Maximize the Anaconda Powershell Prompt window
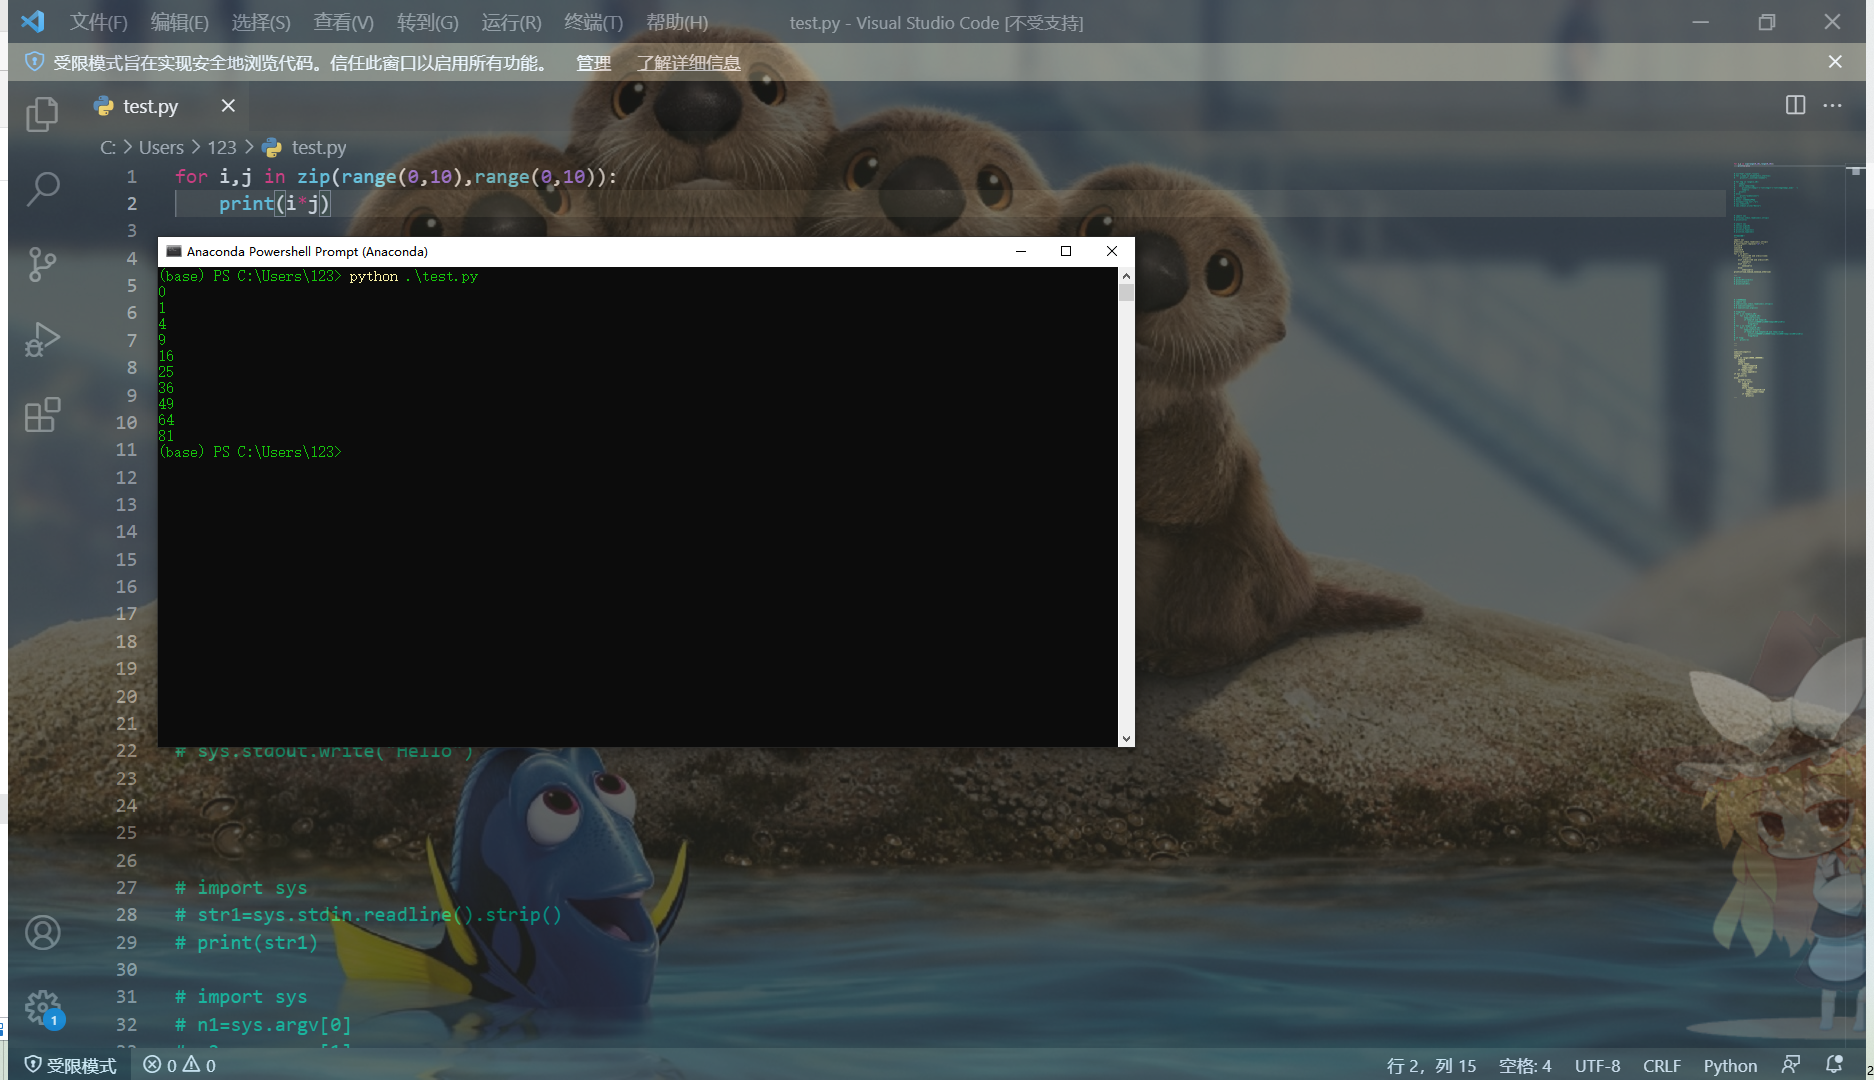1874x1080 pixels. click(1066, 251)
